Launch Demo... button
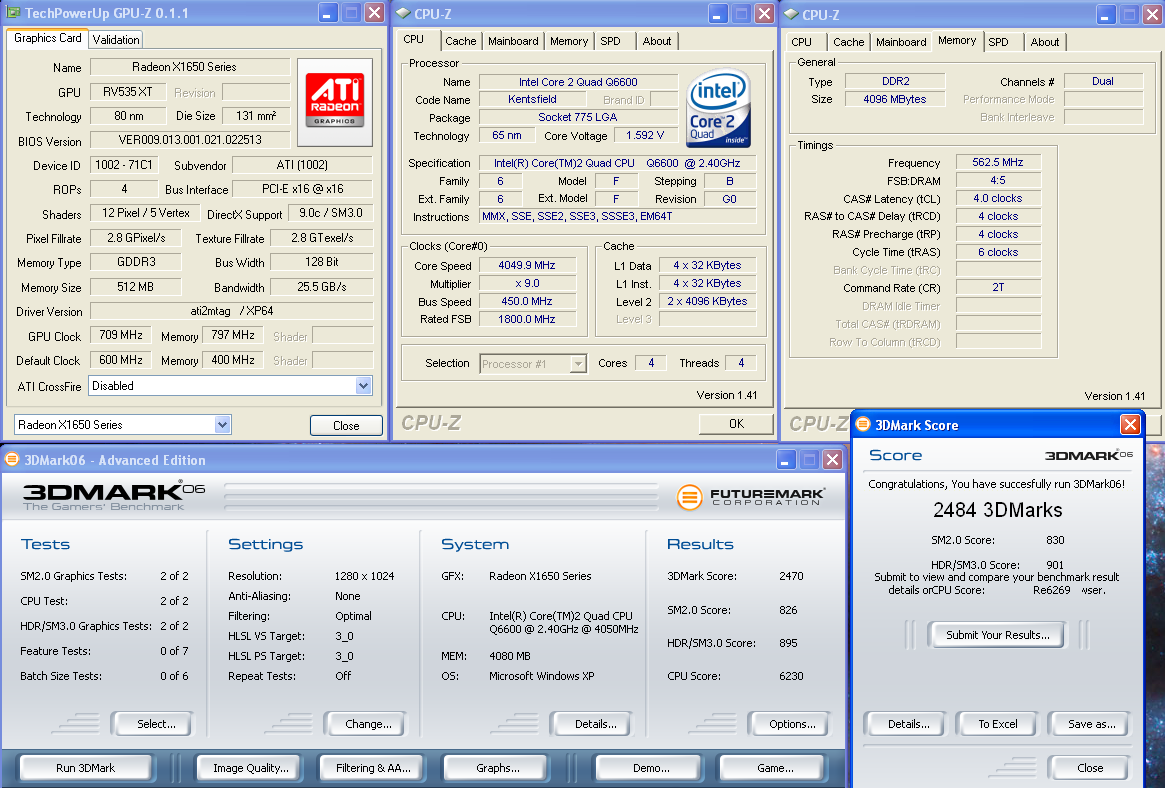This screenshot has width=1165, height=788. tap(649, 768)
